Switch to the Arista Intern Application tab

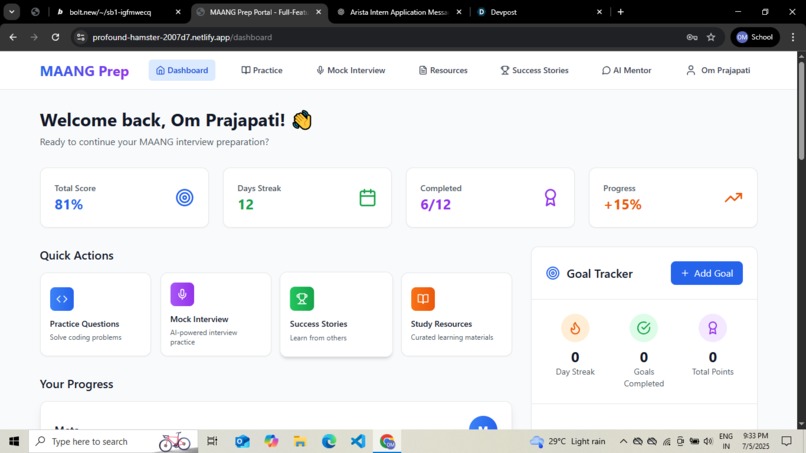(x=398, y=12)
